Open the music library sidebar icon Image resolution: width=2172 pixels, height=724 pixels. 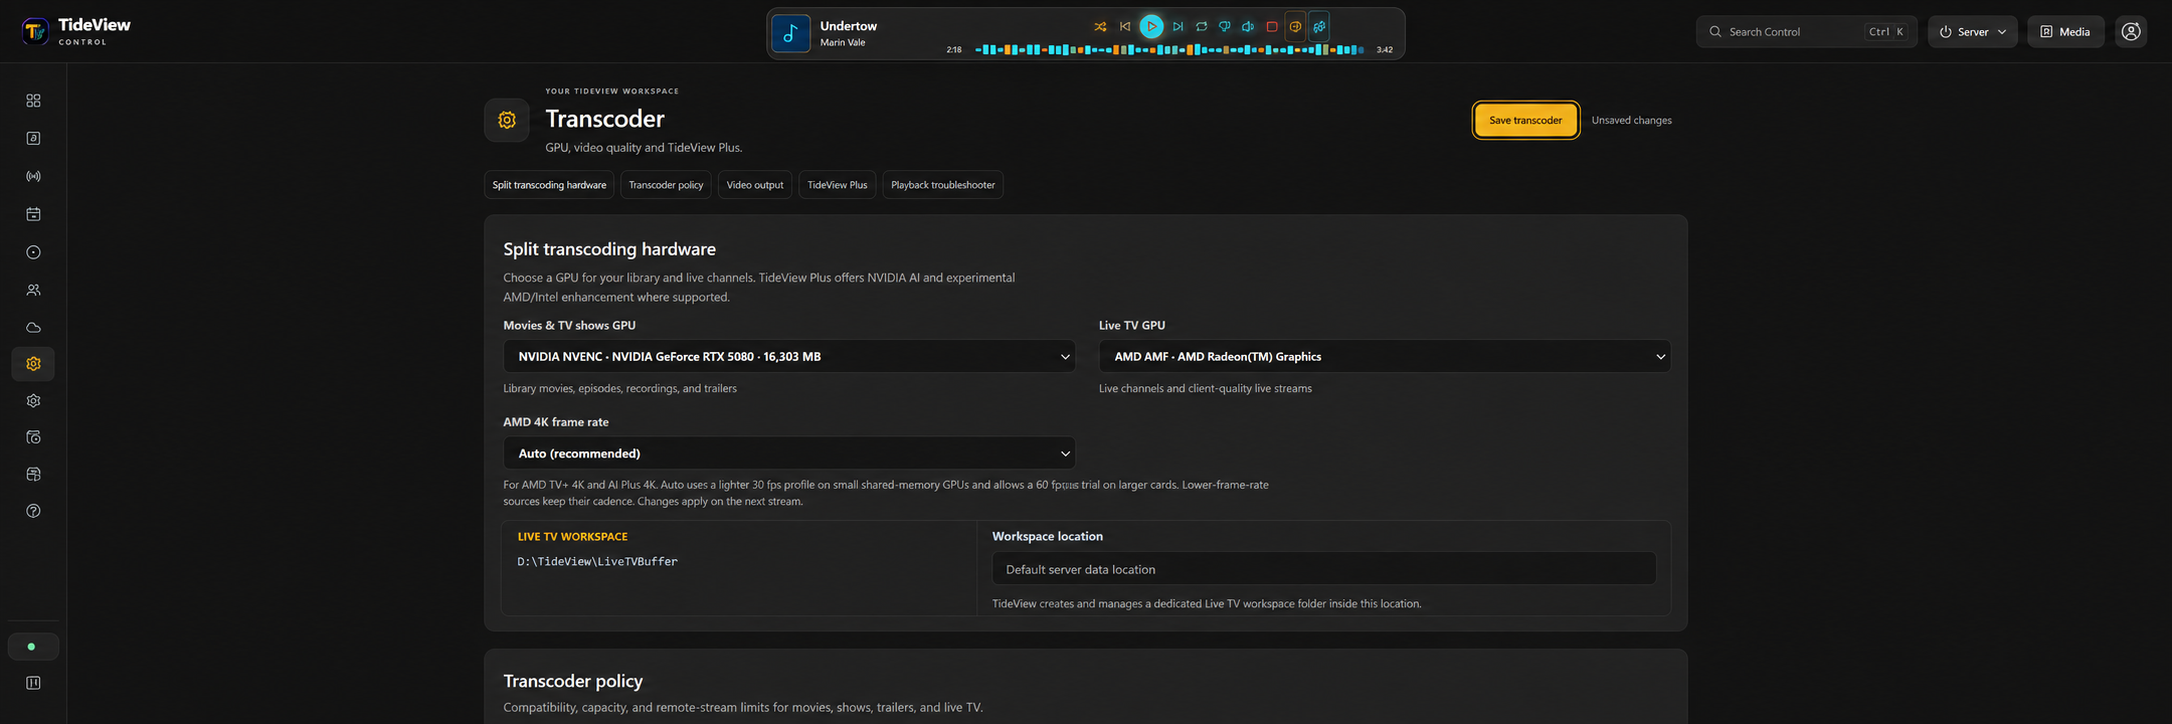tap(33, 139)
